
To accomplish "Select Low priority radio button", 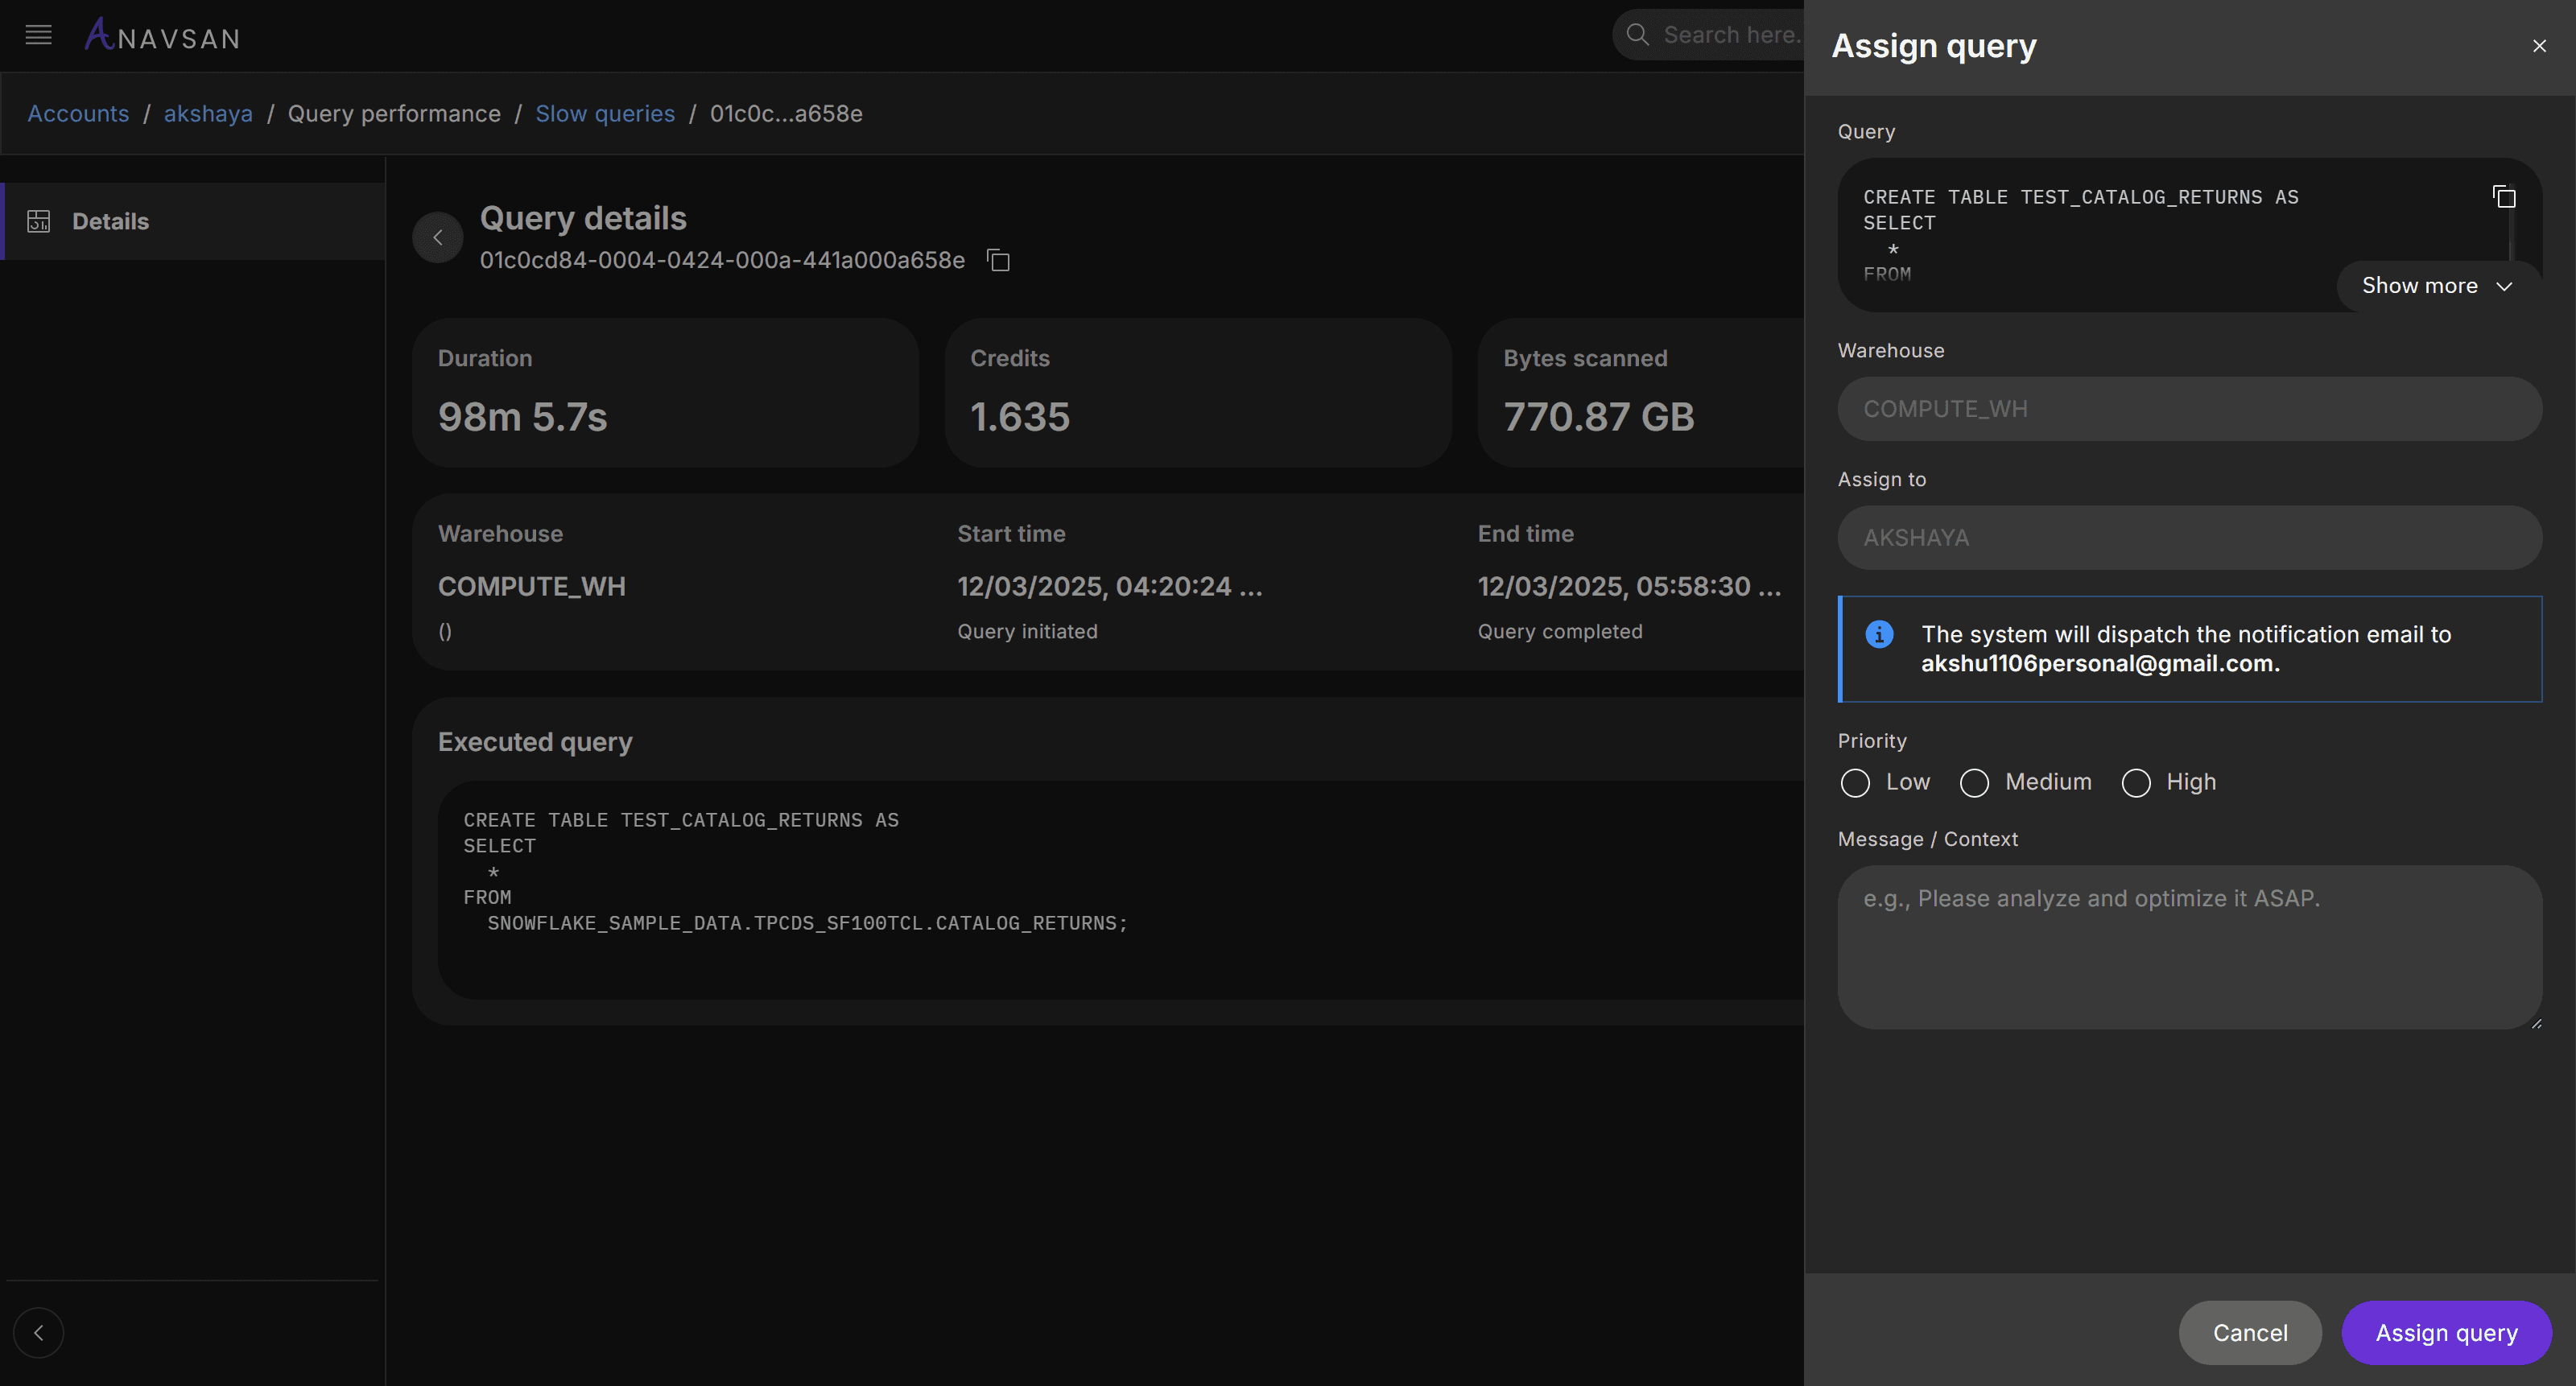I will (x=1855, y=783).
